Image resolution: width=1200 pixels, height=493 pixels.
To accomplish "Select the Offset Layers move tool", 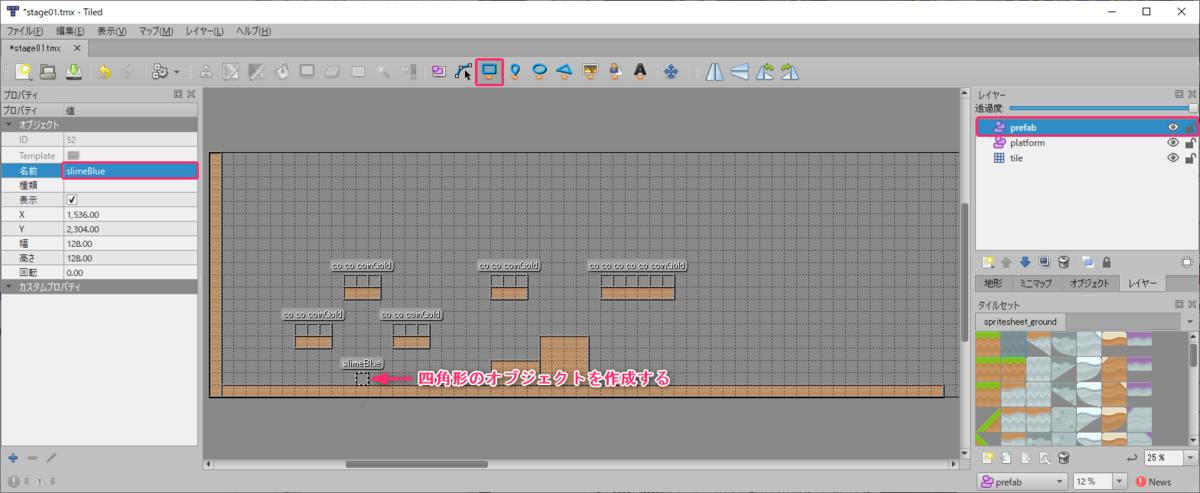I will click(671, 72).
